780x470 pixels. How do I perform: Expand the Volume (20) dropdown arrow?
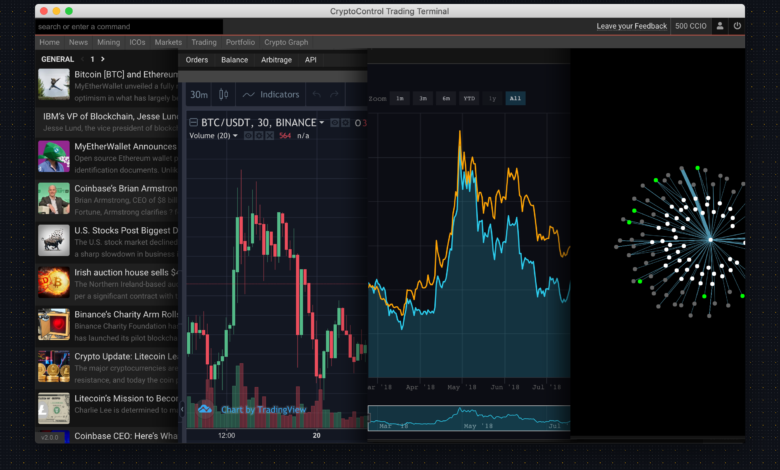[235, 135]
